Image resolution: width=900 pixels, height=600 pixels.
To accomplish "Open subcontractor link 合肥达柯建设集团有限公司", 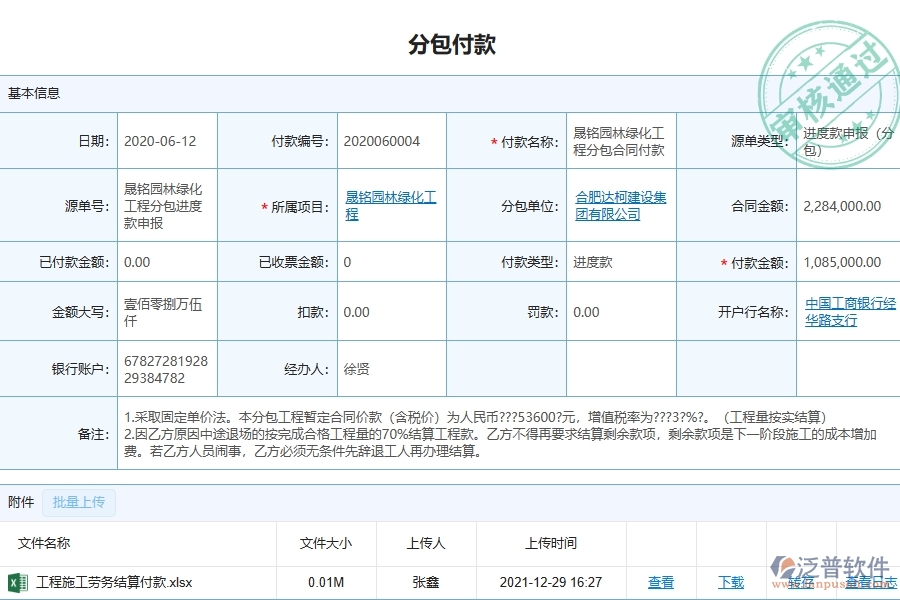I will point(619,204).
